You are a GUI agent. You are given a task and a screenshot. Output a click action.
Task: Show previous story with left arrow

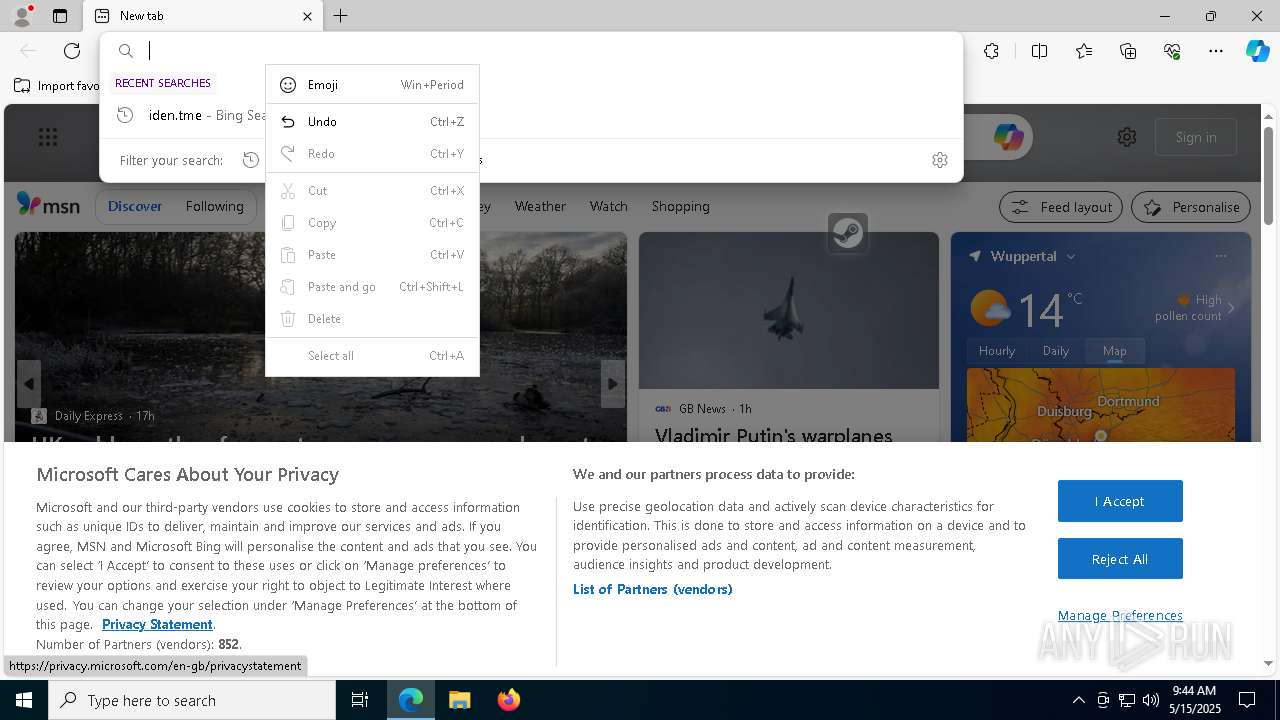coord(29,384)
